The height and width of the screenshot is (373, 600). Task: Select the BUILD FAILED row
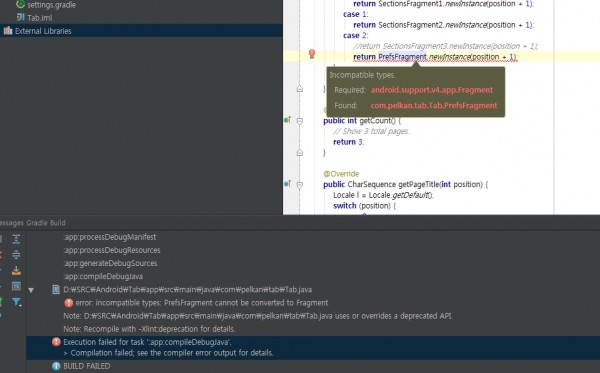[86, 366]
